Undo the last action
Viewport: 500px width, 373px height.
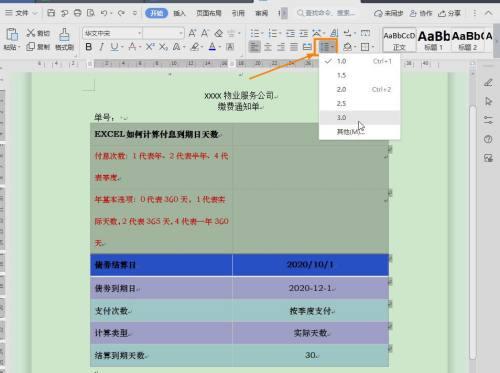coord(104,13)
